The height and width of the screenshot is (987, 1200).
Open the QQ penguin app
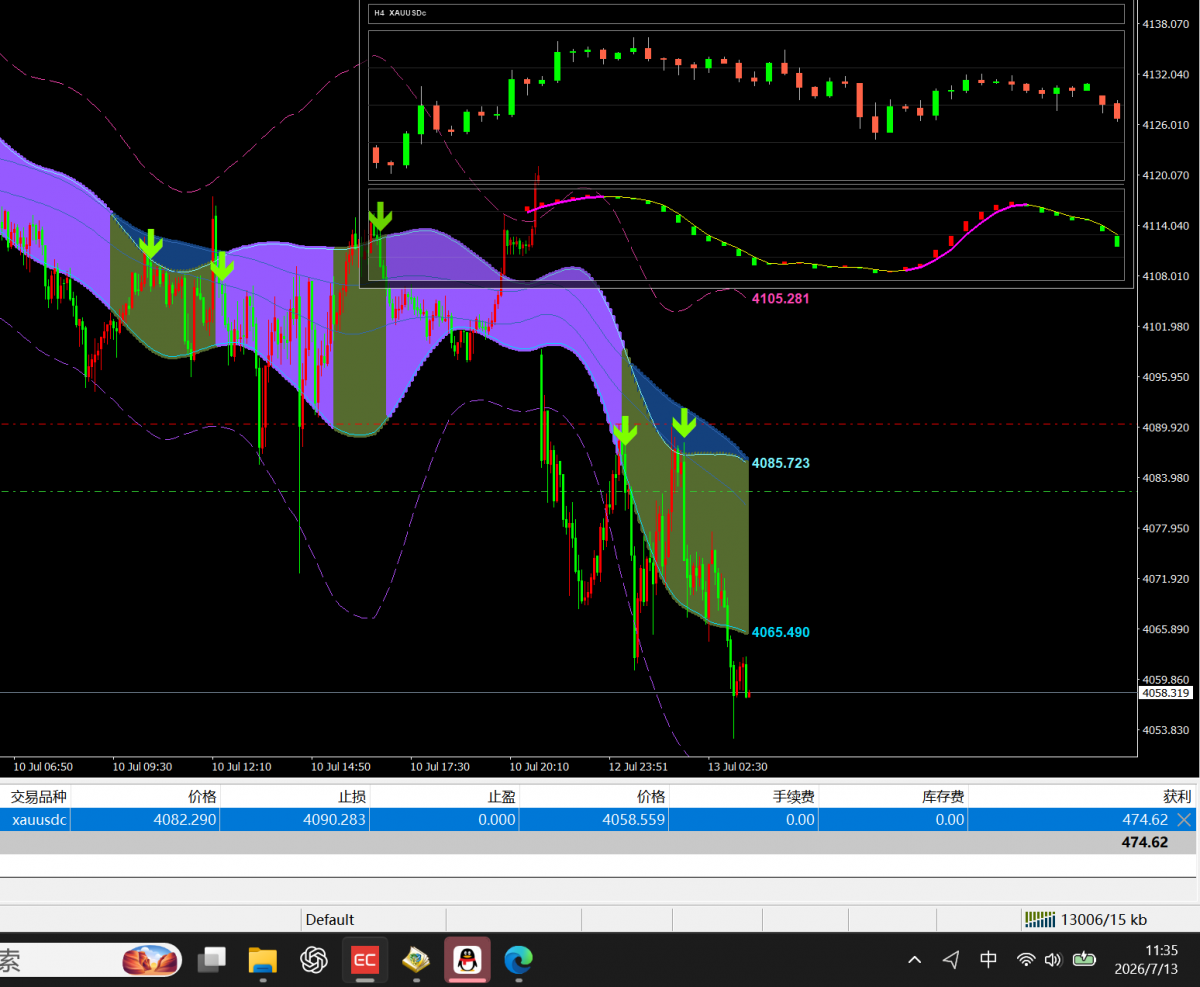466,960
